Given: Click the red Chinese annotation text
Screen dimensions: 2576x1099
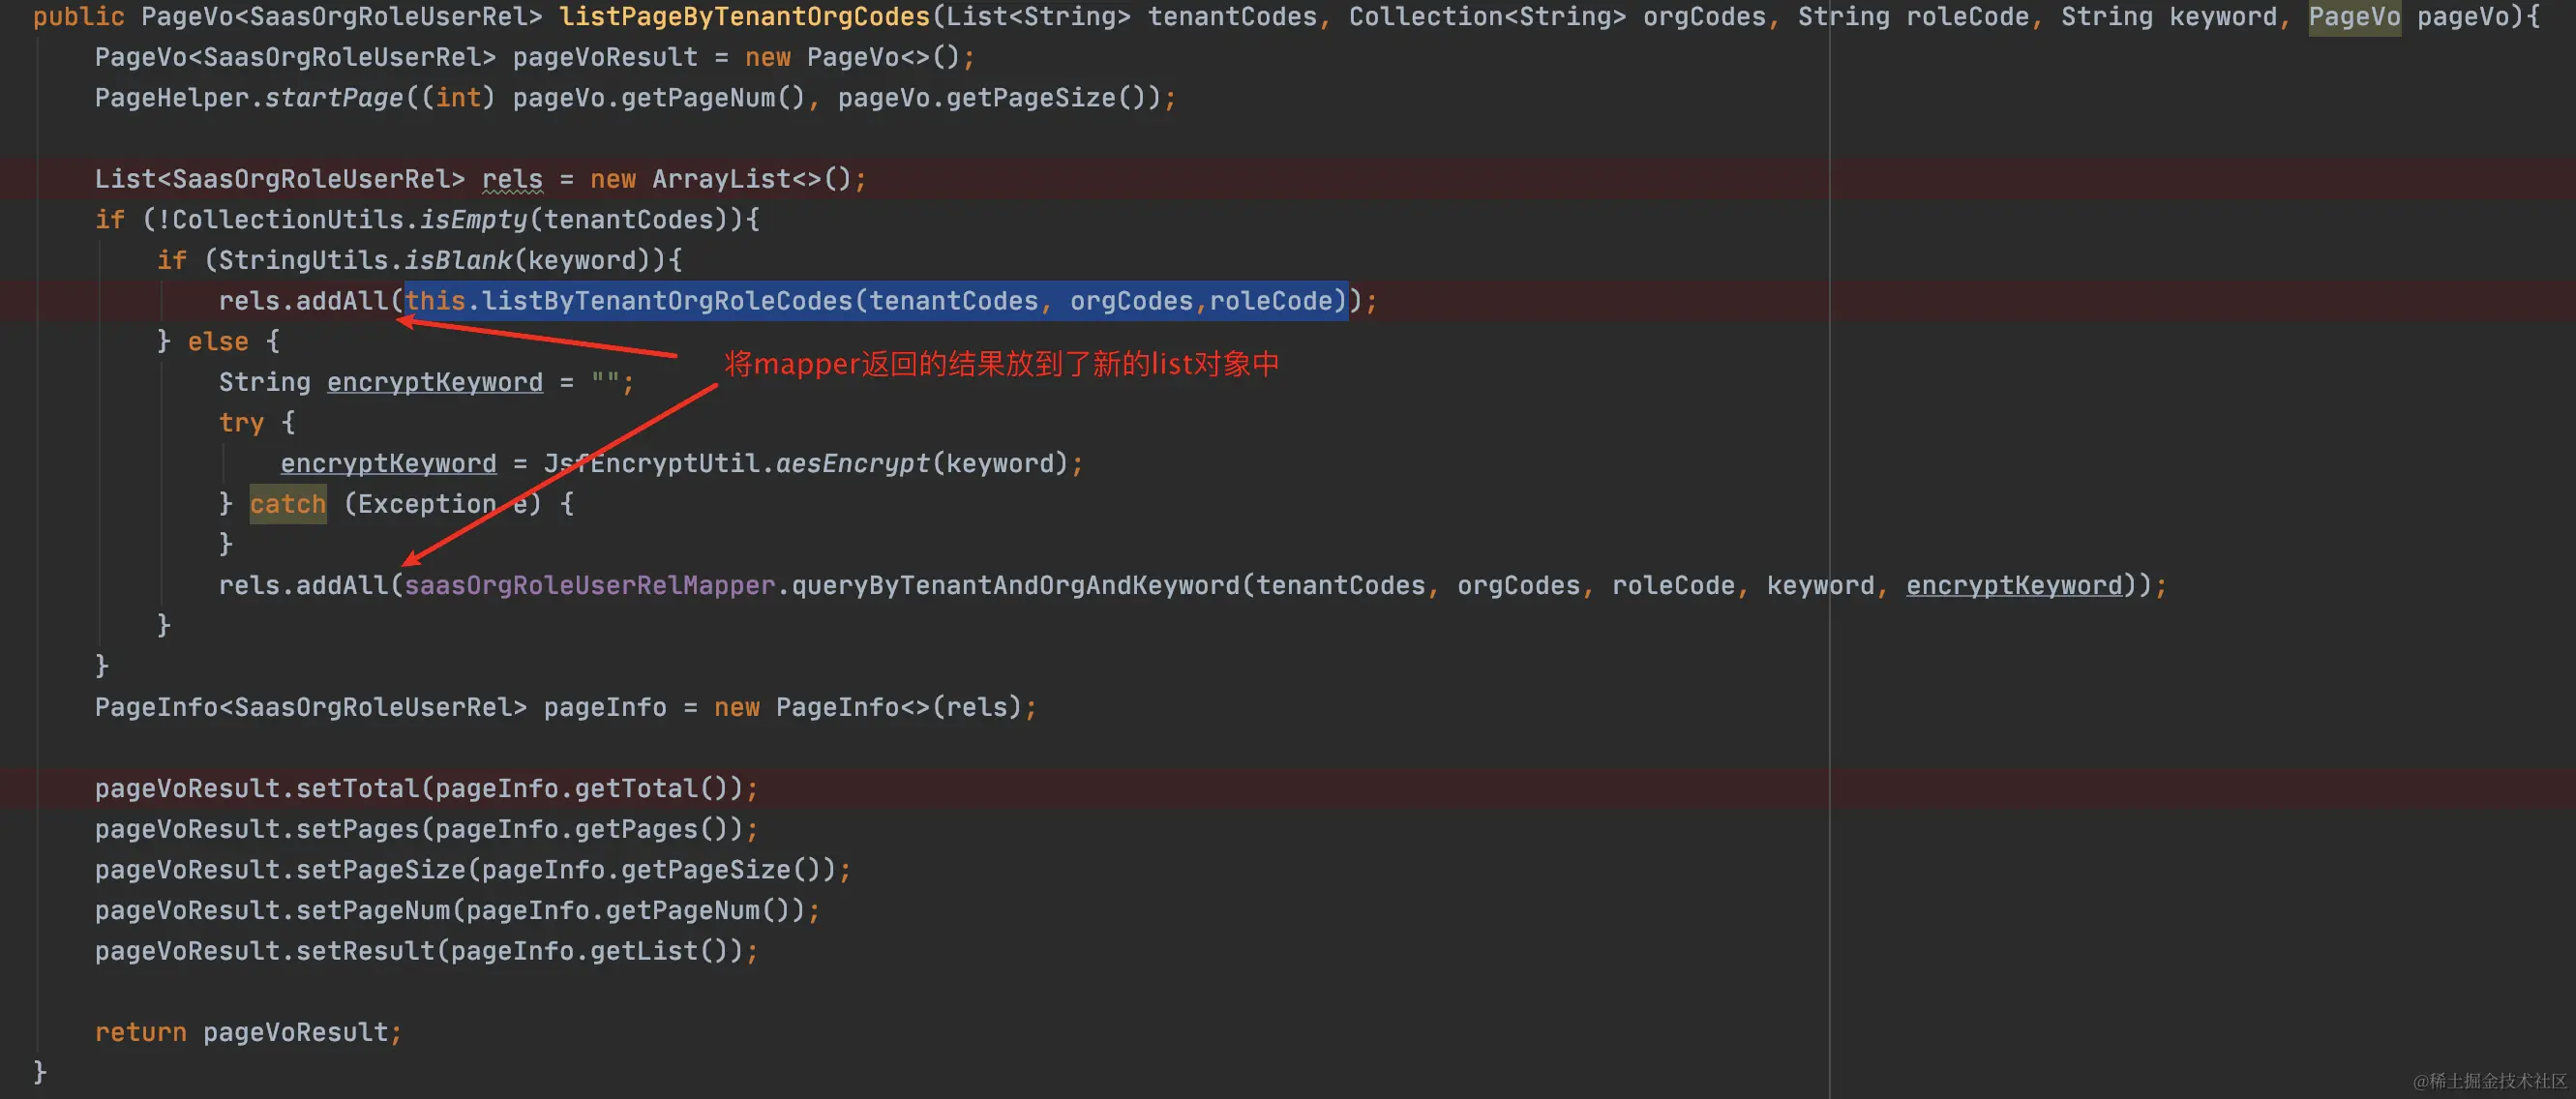Looking at the screenshot, I should tap(1001, 364).
